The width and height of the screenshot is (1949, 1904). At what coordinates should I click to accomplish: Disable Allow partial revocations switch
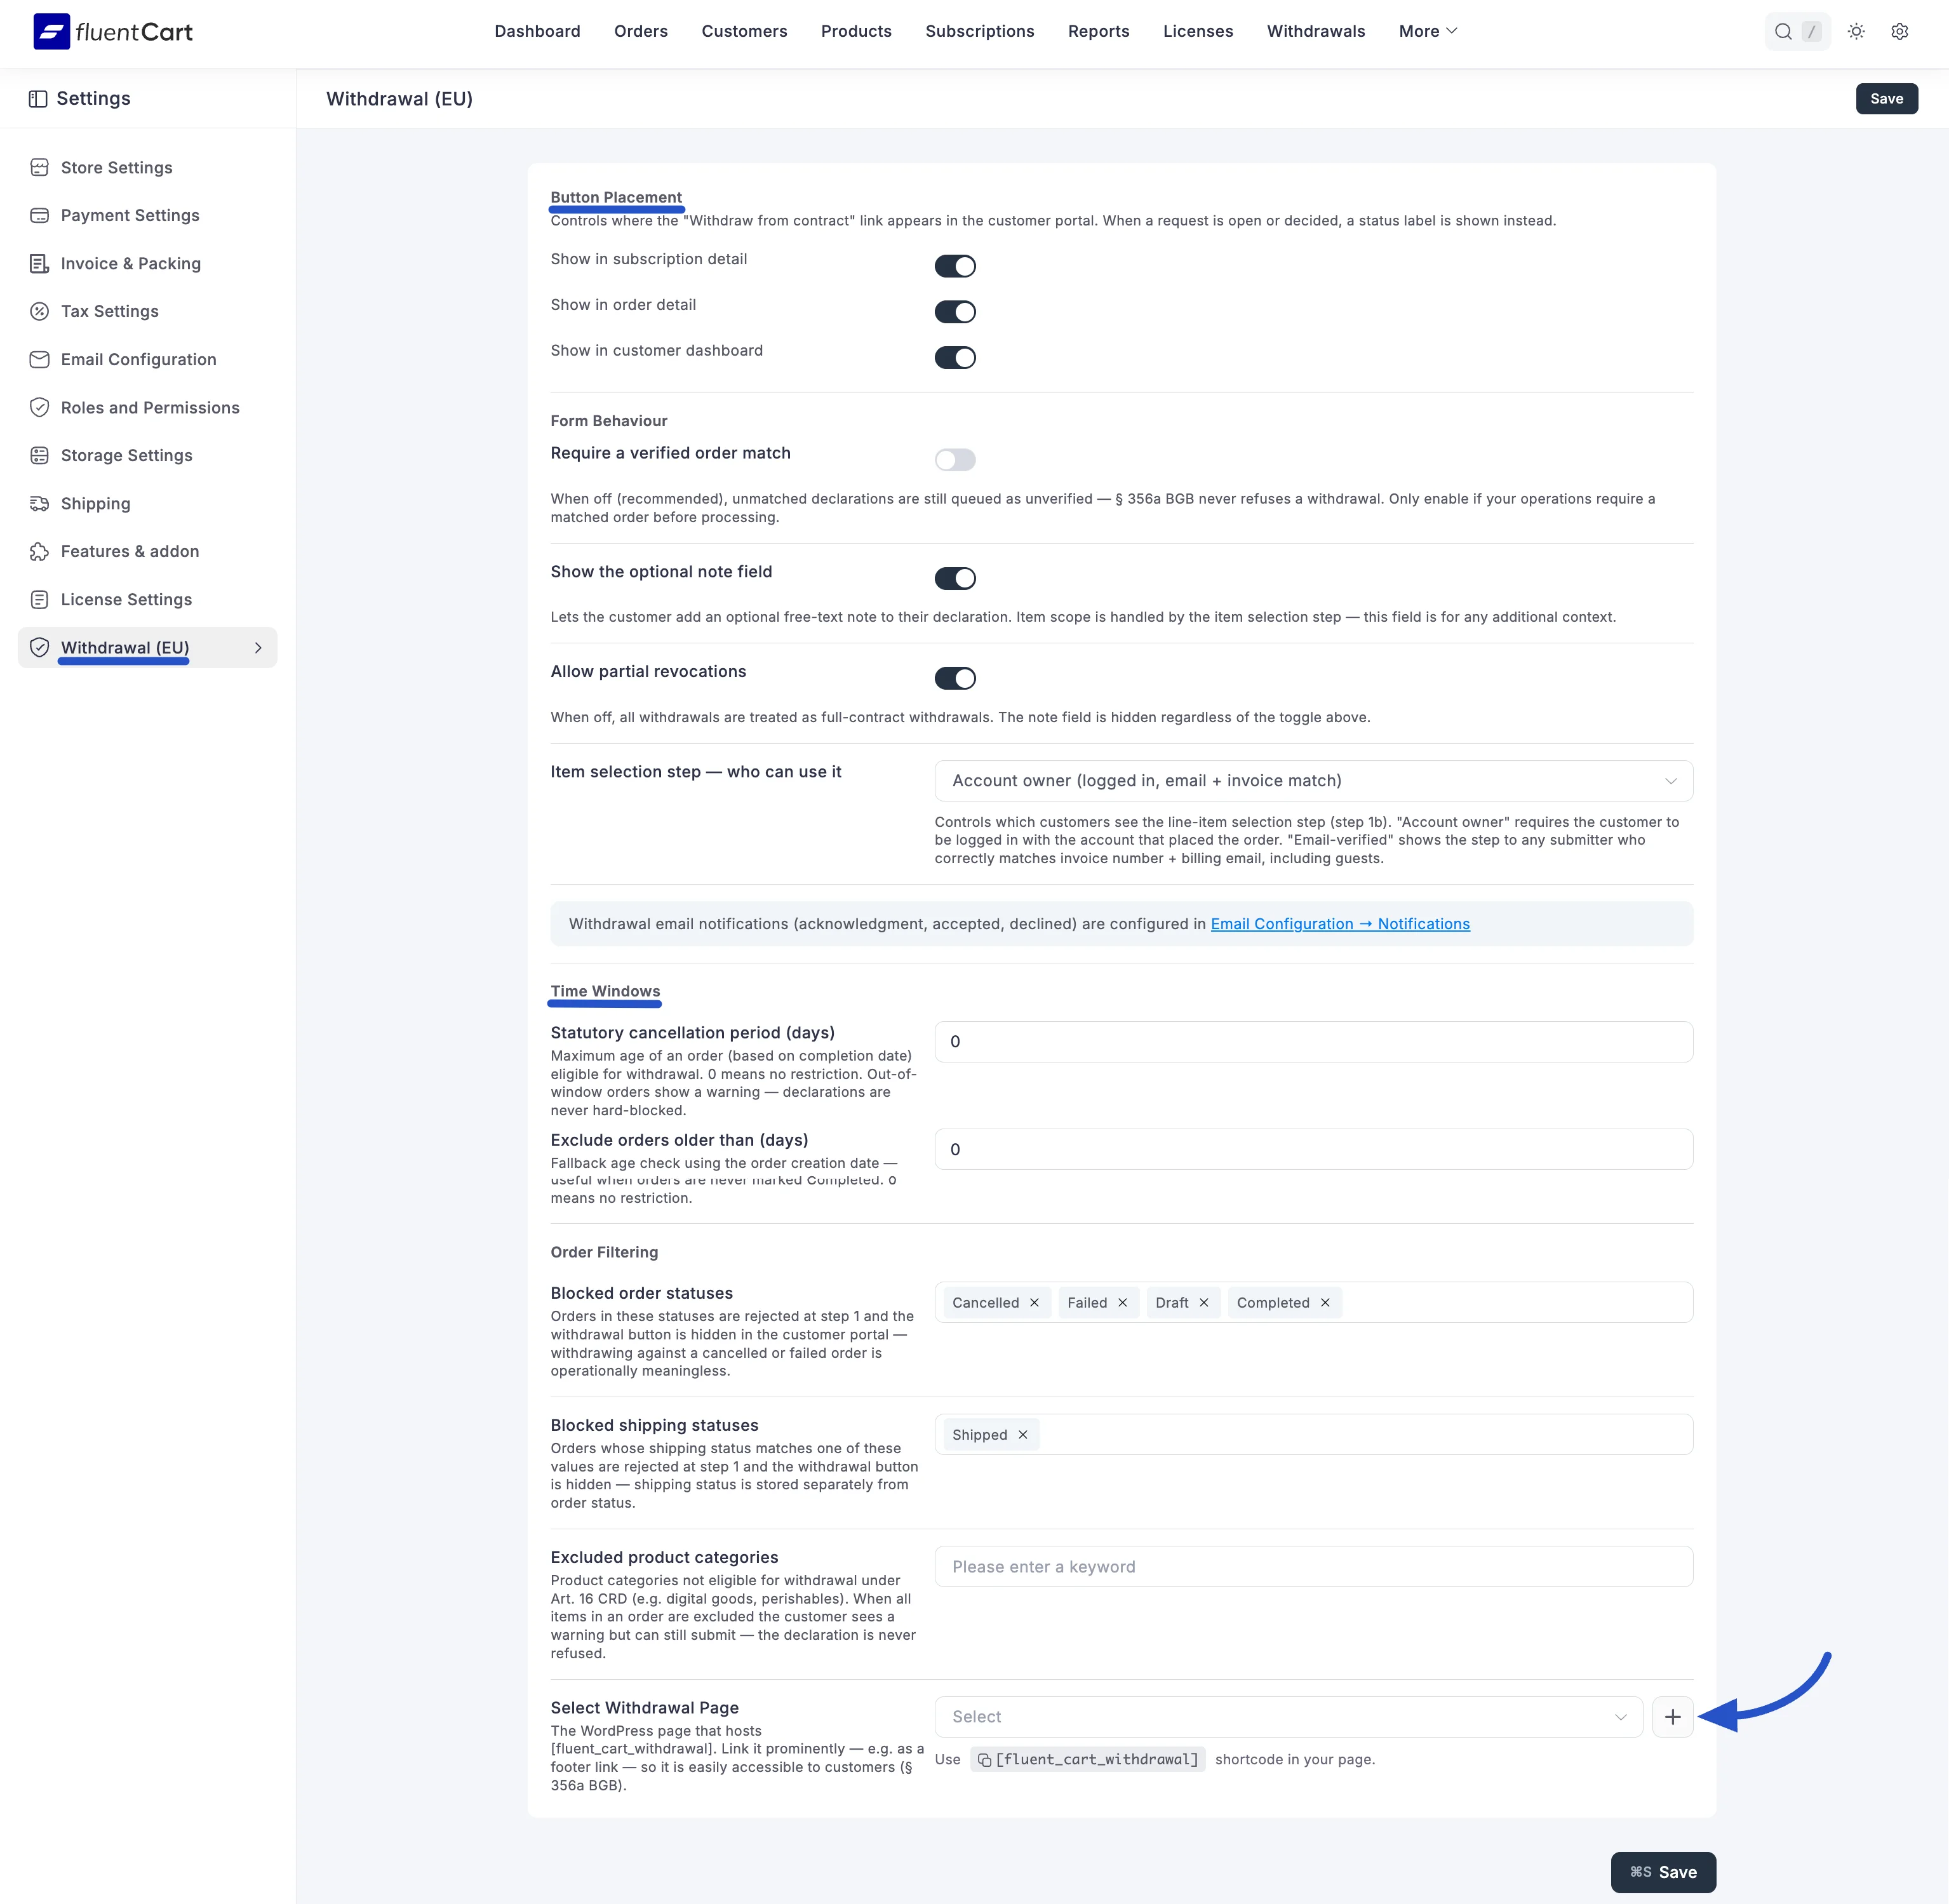955,678
